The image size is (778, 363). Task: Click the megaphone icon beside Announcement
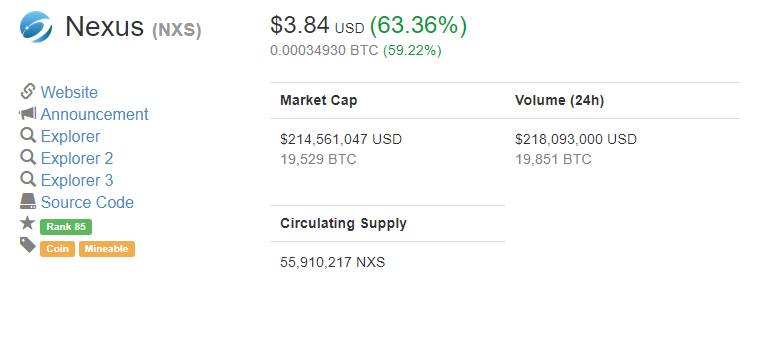28,114
